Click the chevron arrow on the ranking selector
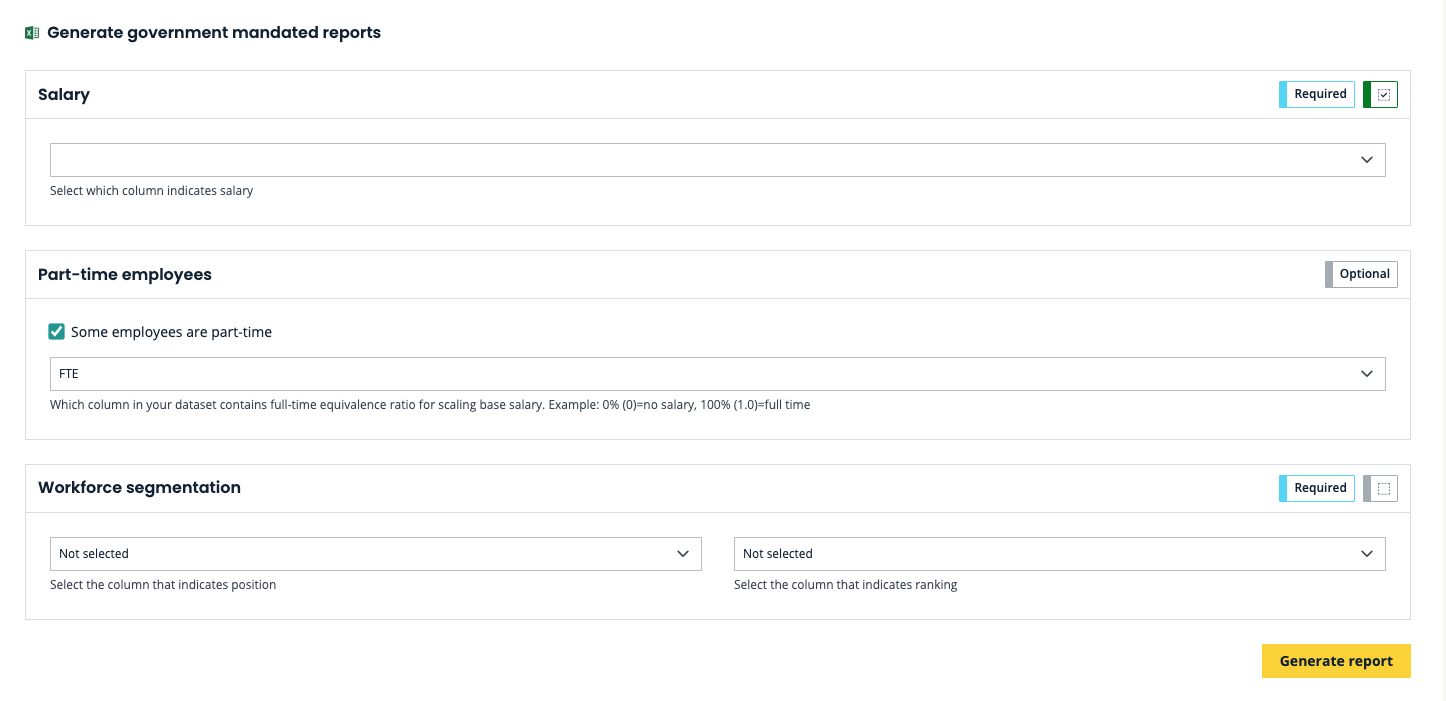1446x701 pixels. click(1367, 554)
